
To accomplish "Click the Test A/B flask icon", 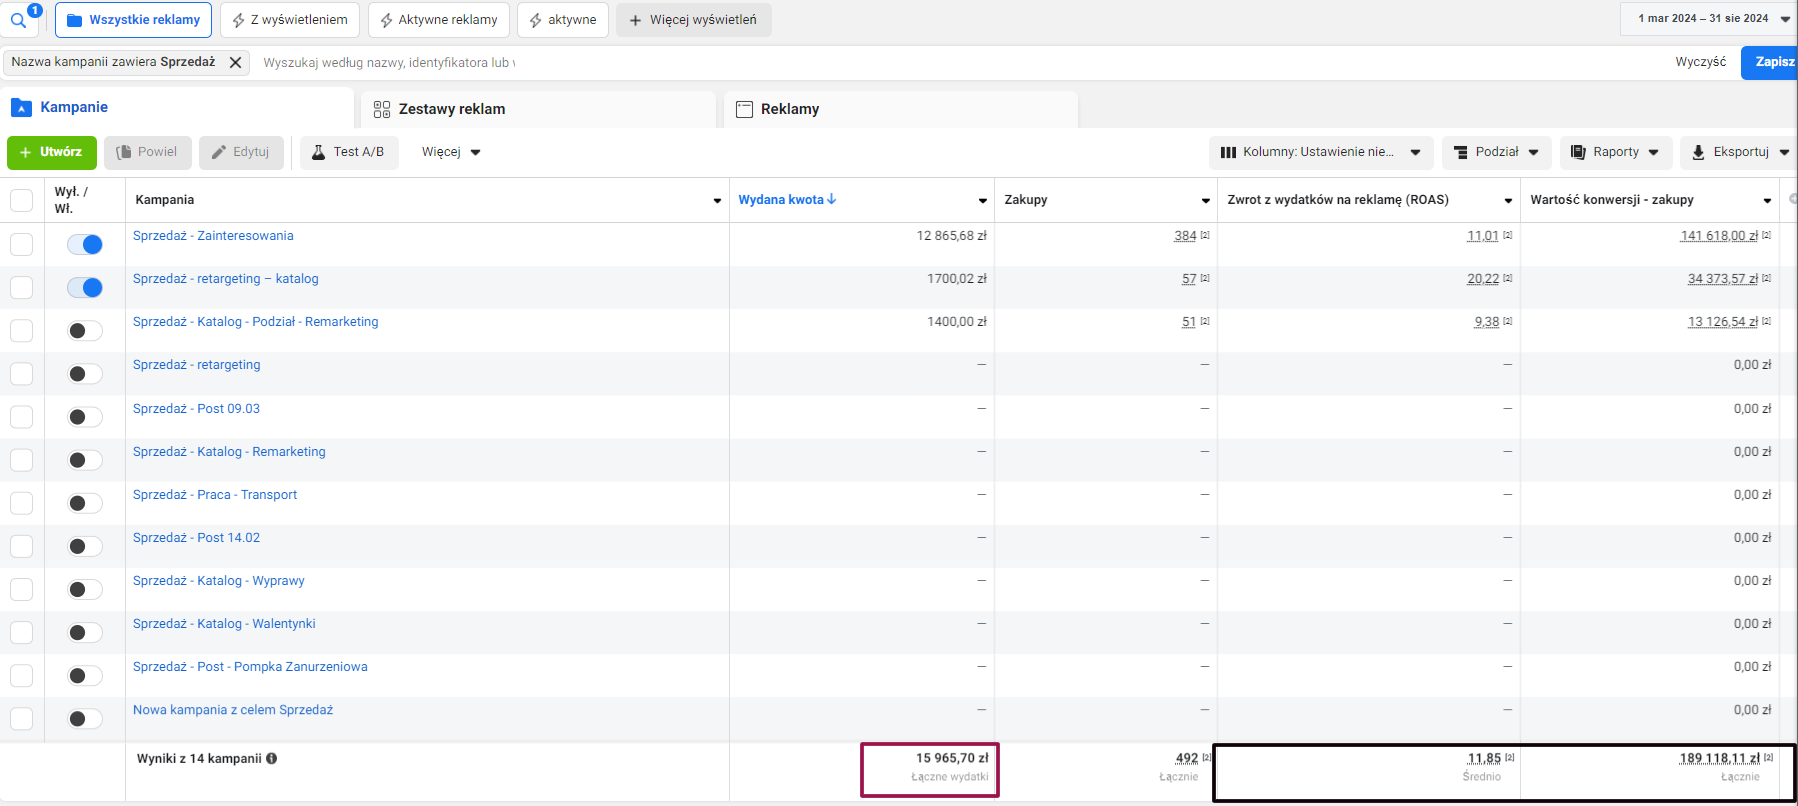I will (318, 152).
